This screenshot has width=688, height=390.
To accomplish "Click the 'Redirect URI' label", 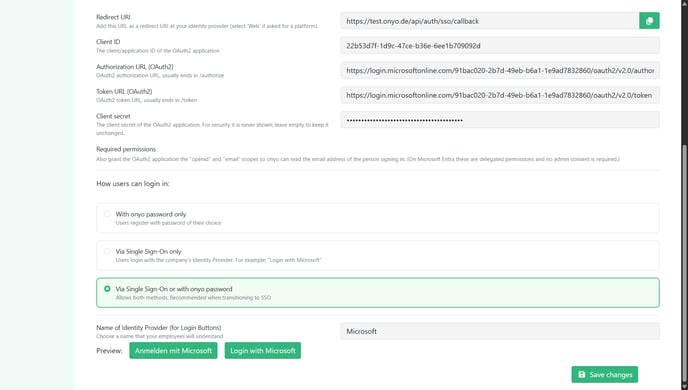I will [113, 17].
